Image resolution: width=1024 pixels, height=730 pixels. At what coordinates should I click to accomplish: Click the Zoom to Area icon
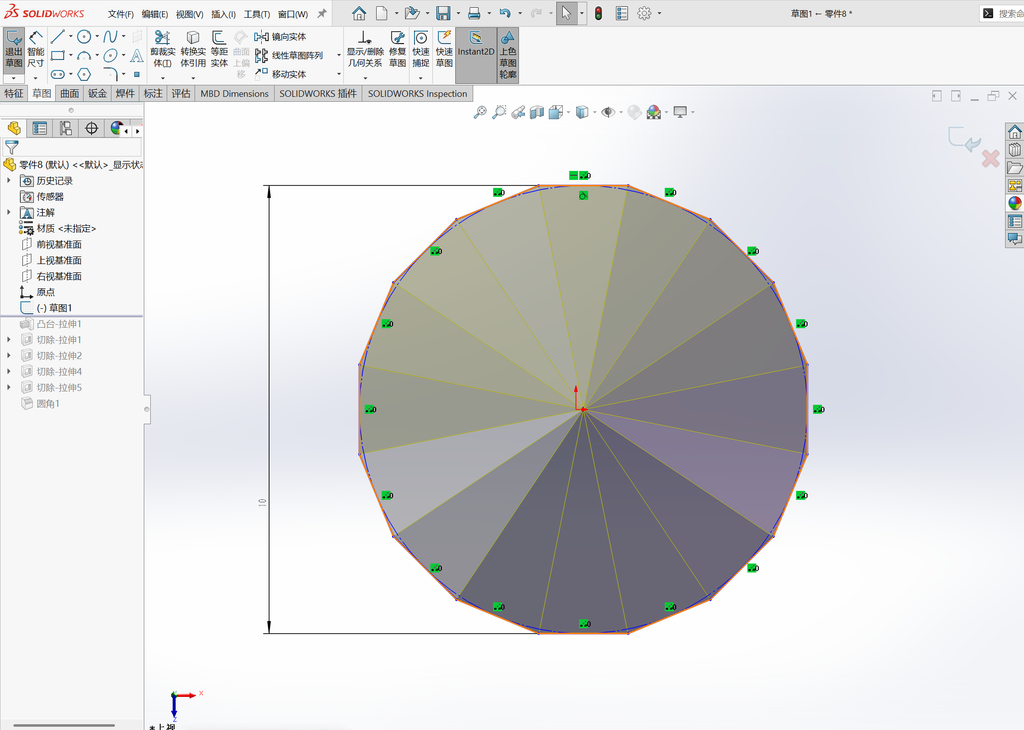click(x=499, y=112)
